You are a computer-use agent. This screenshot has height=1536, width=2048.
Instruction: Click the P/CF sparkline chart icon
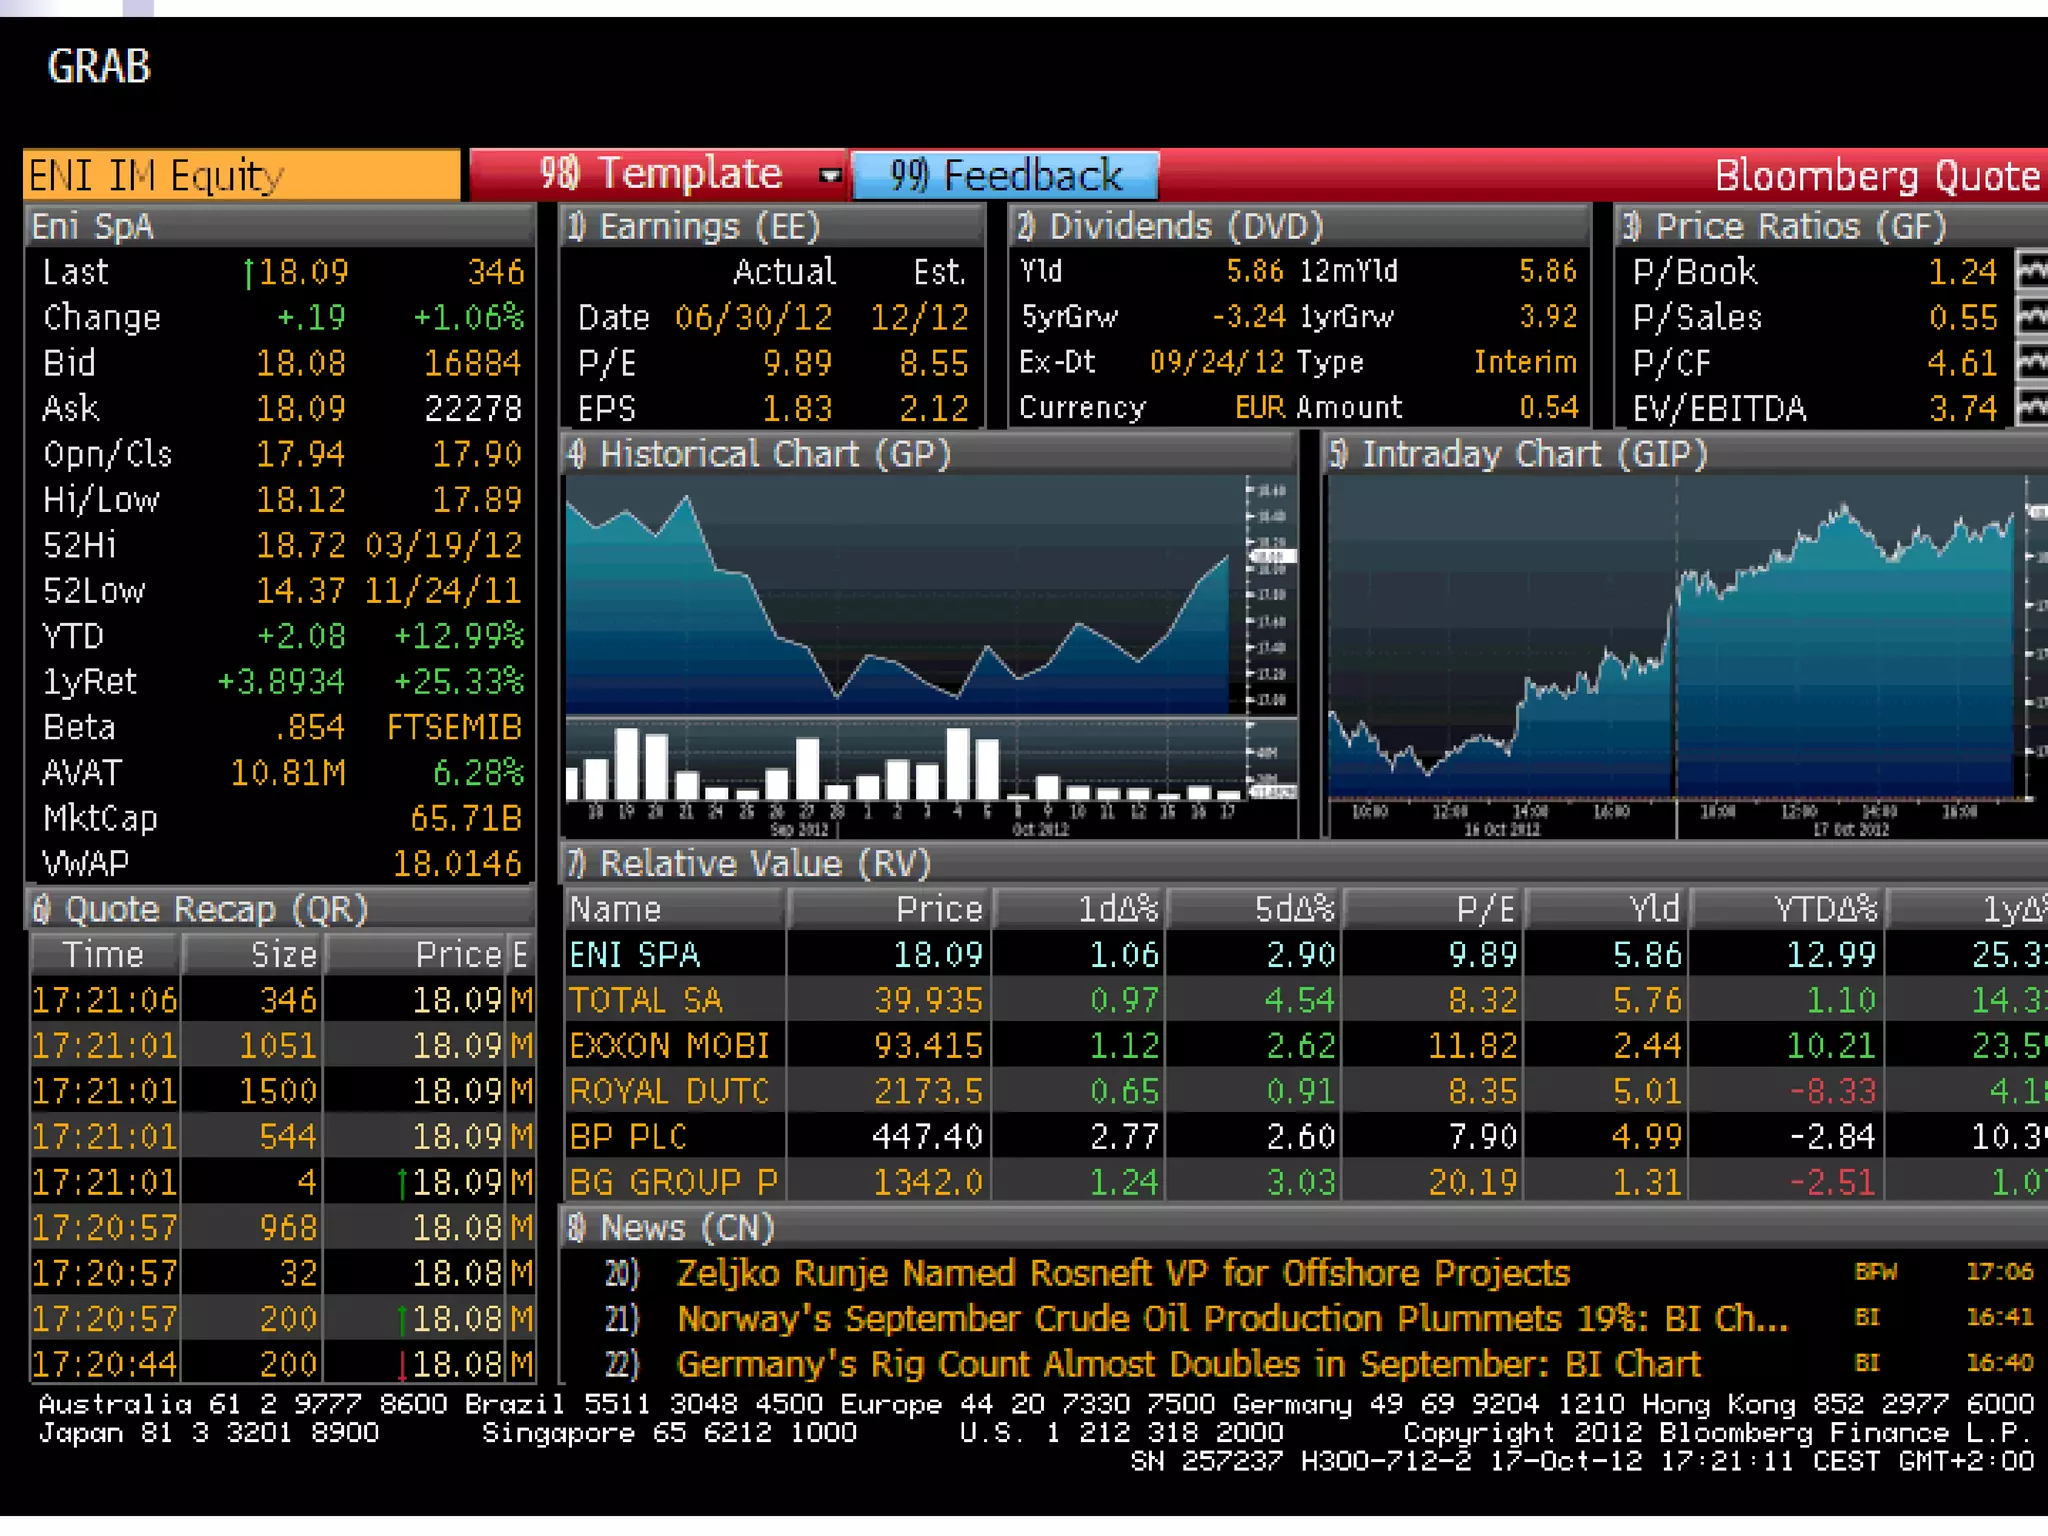2031,362
